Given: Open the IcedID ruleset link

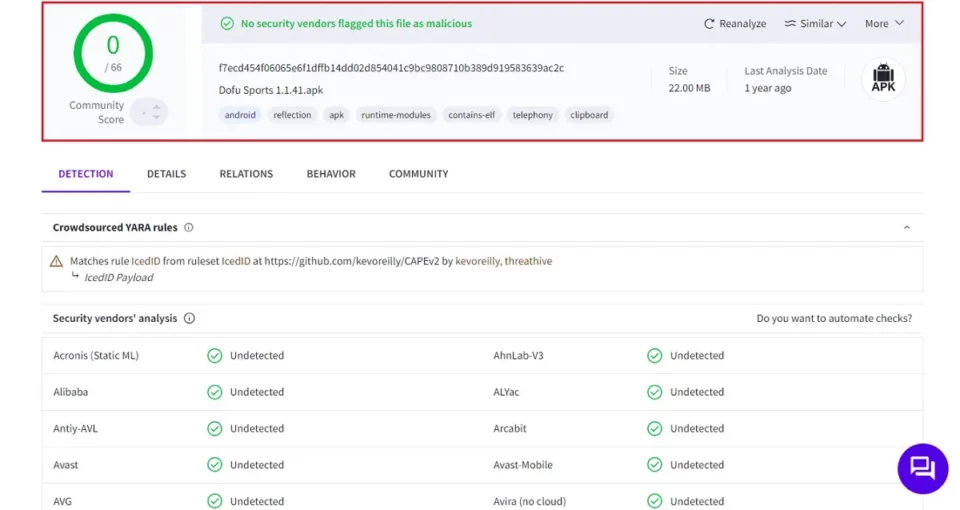Looking at the screenshot, I should [236, 261].
